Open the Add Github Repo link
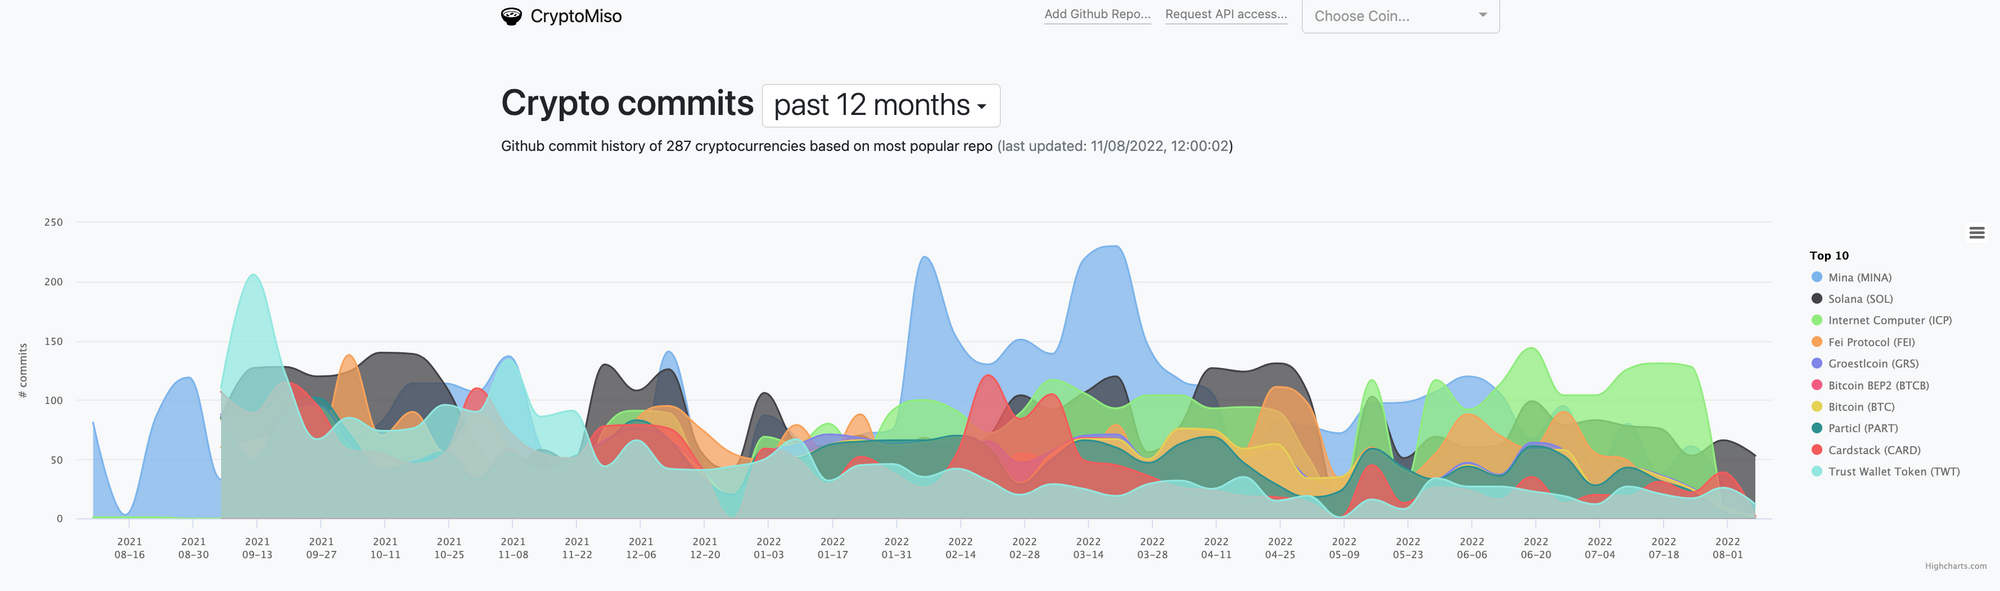Viewport: 2000px width, 591px height. tap(1097, 14)
